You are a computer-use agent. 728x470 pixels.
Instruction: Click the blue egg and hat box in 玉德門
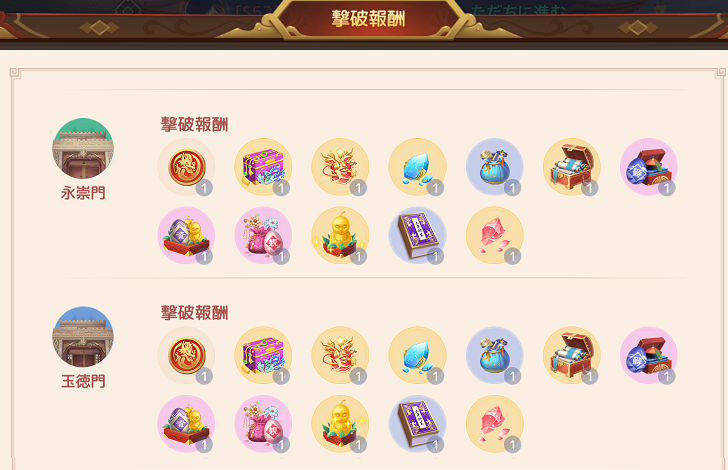coord(649,355)
